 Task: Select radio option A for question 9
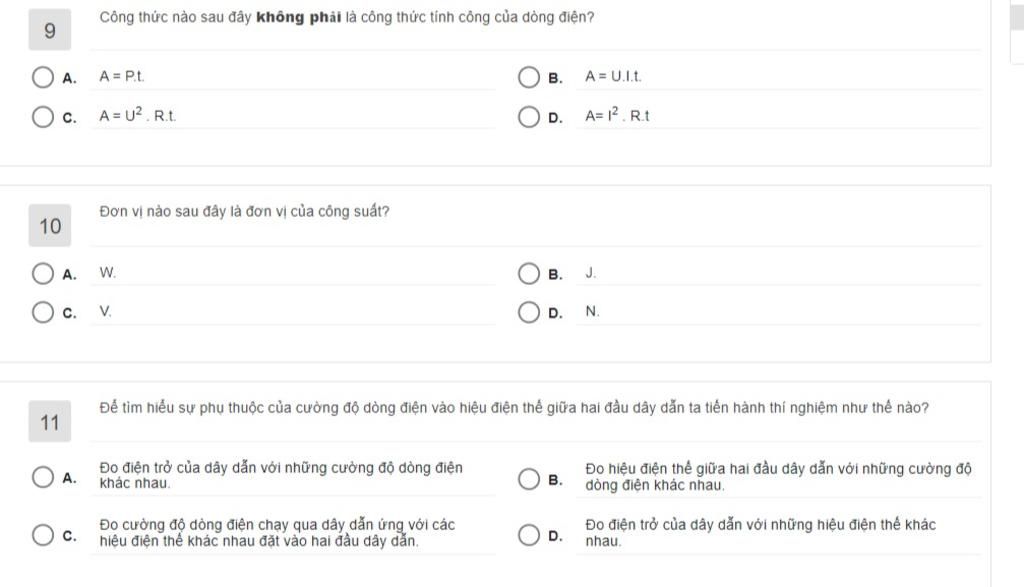pos(43,77)
